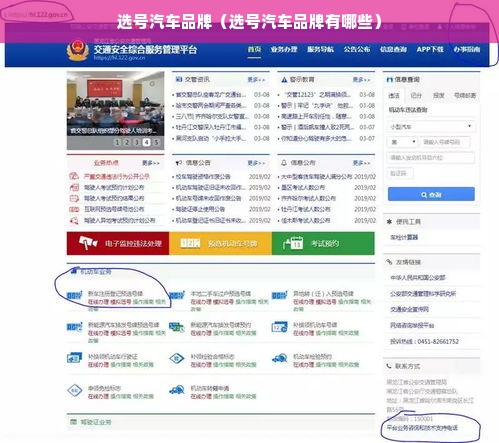Click 更多 link in 警示教育 panel
The width and height of the screenshot is (499, 443).
click(361, 80)
